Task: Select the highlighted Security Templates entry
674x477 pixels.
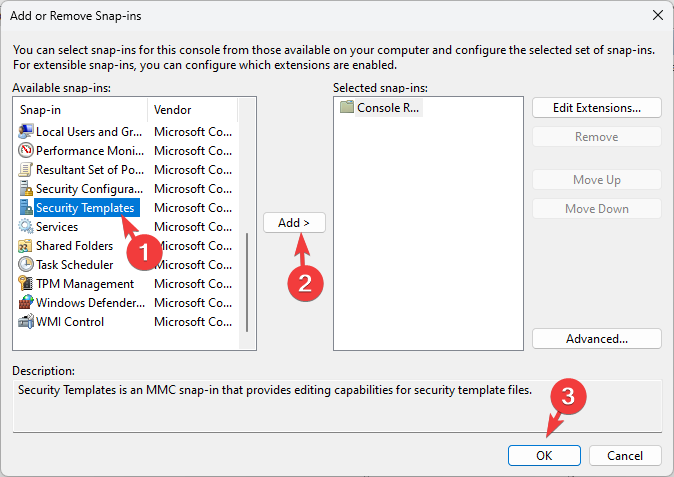Action: [x=86, y=208]
